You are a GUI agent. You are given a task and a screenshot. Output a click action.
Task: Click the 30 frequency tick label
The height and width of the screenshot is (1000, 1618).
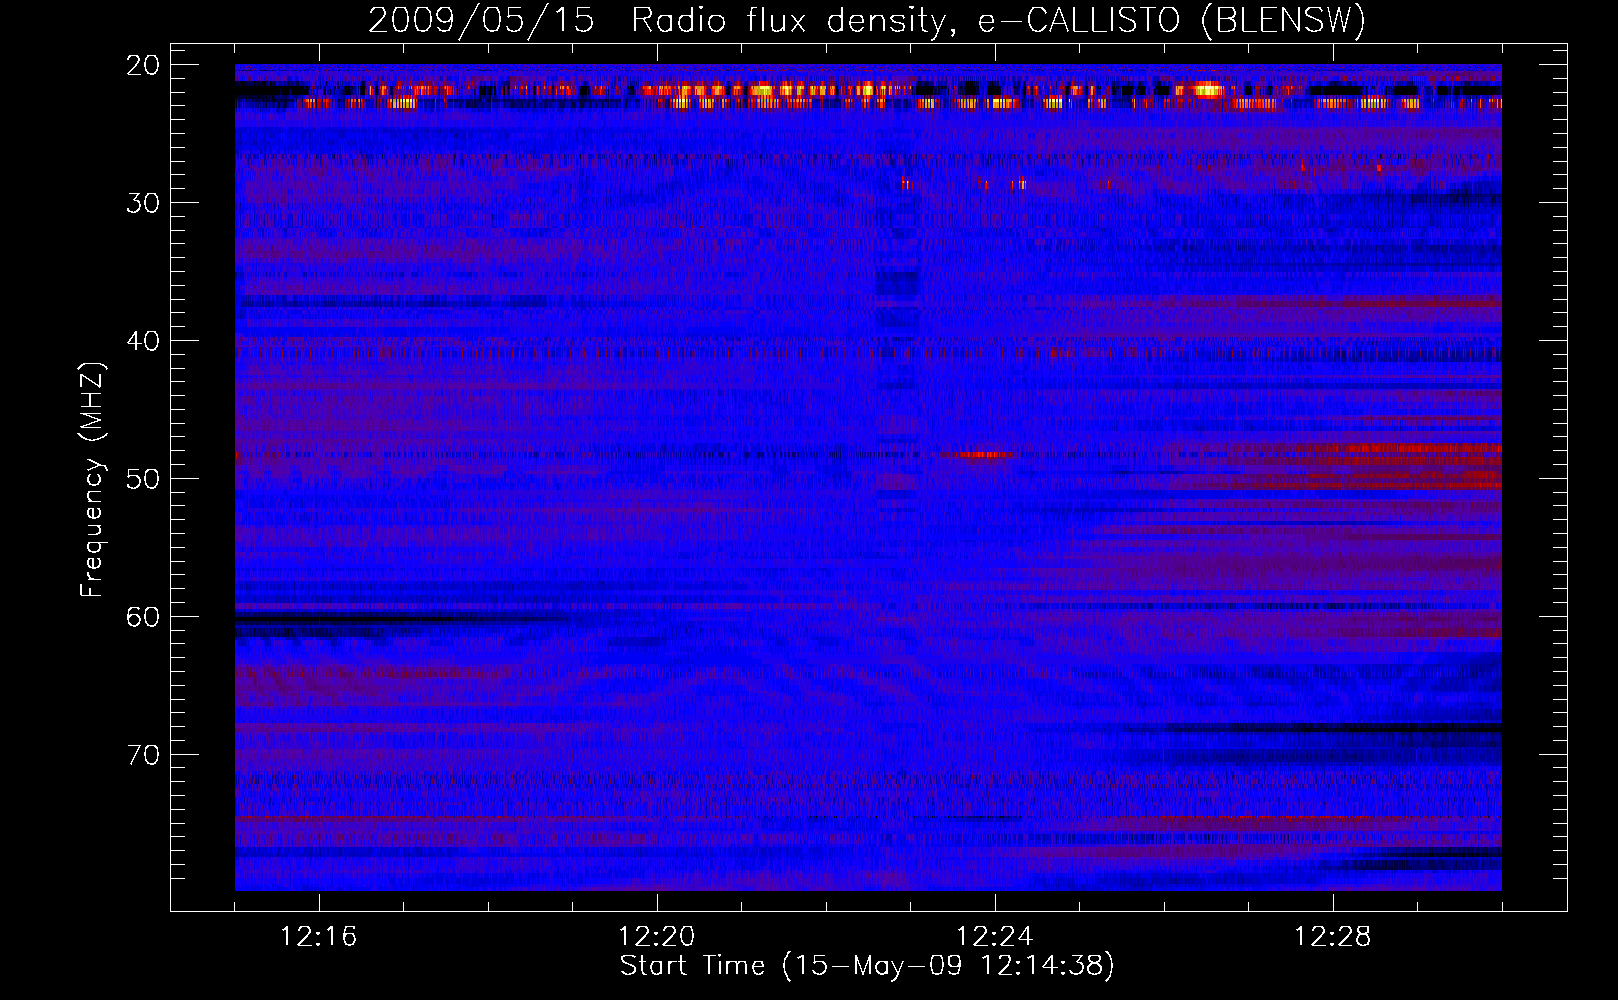click(x=144, y=203)
